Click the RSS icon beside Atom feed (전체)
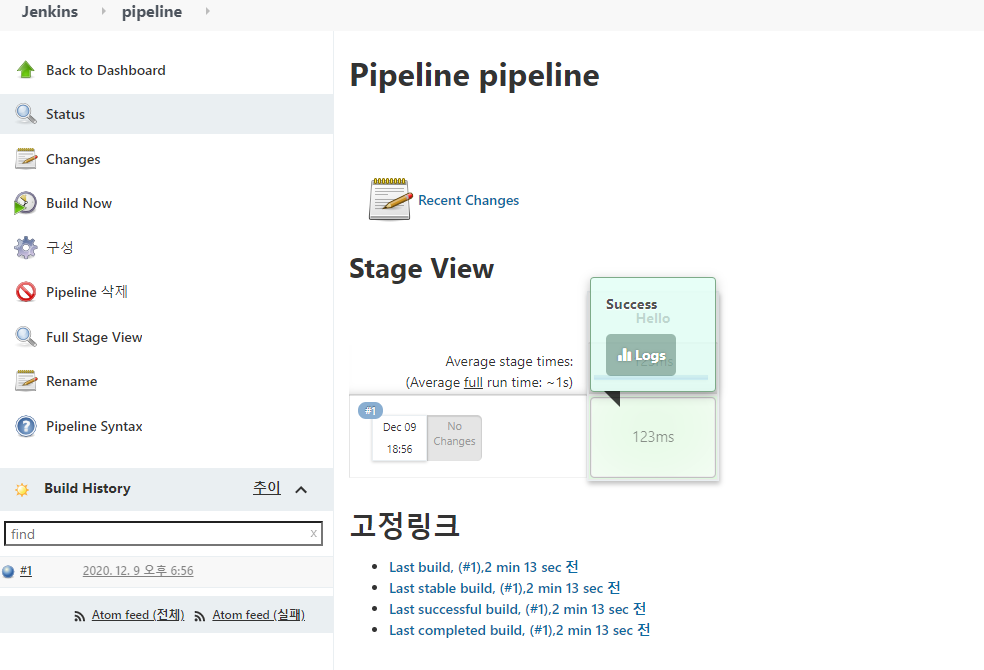984x670 pixels. coord(80,616)
